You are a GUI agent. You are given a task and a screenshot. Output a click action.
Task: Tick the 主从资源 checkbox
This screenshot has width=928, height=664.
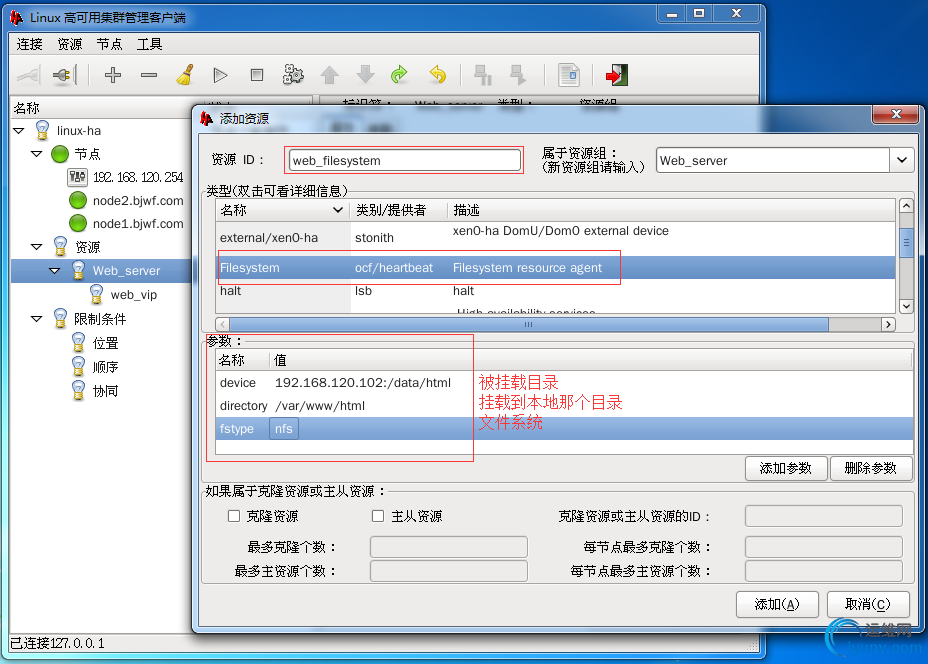pos(378,516)
